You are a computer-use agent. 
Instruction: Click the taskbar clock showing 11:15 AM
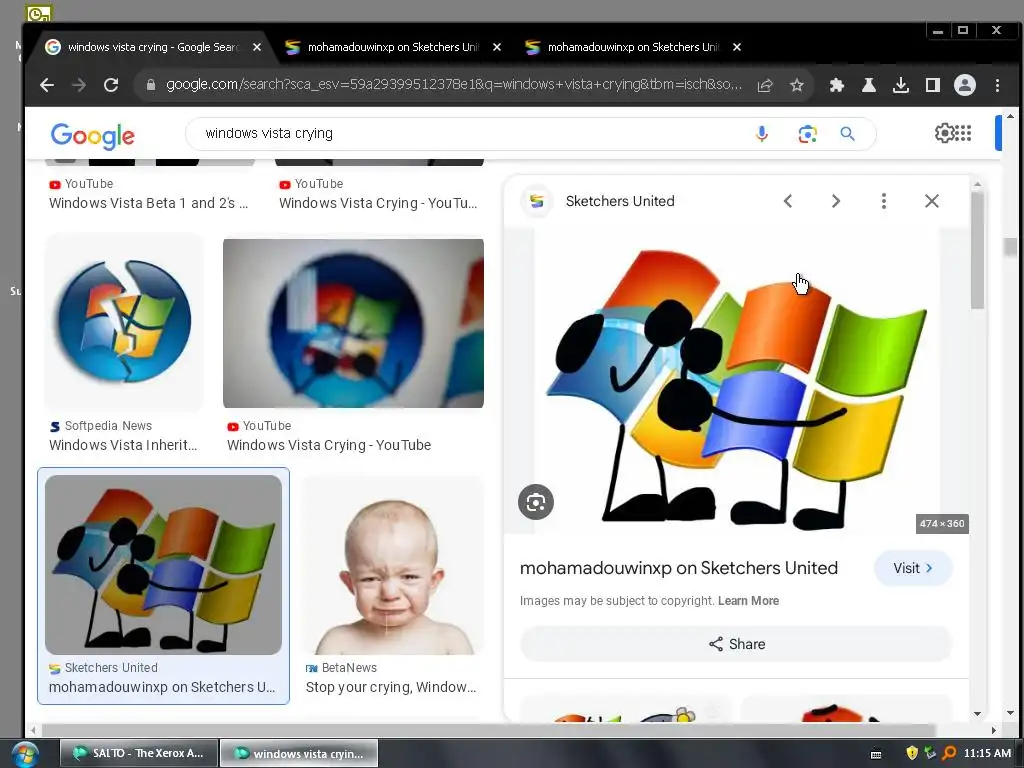(x=987, y=753)
